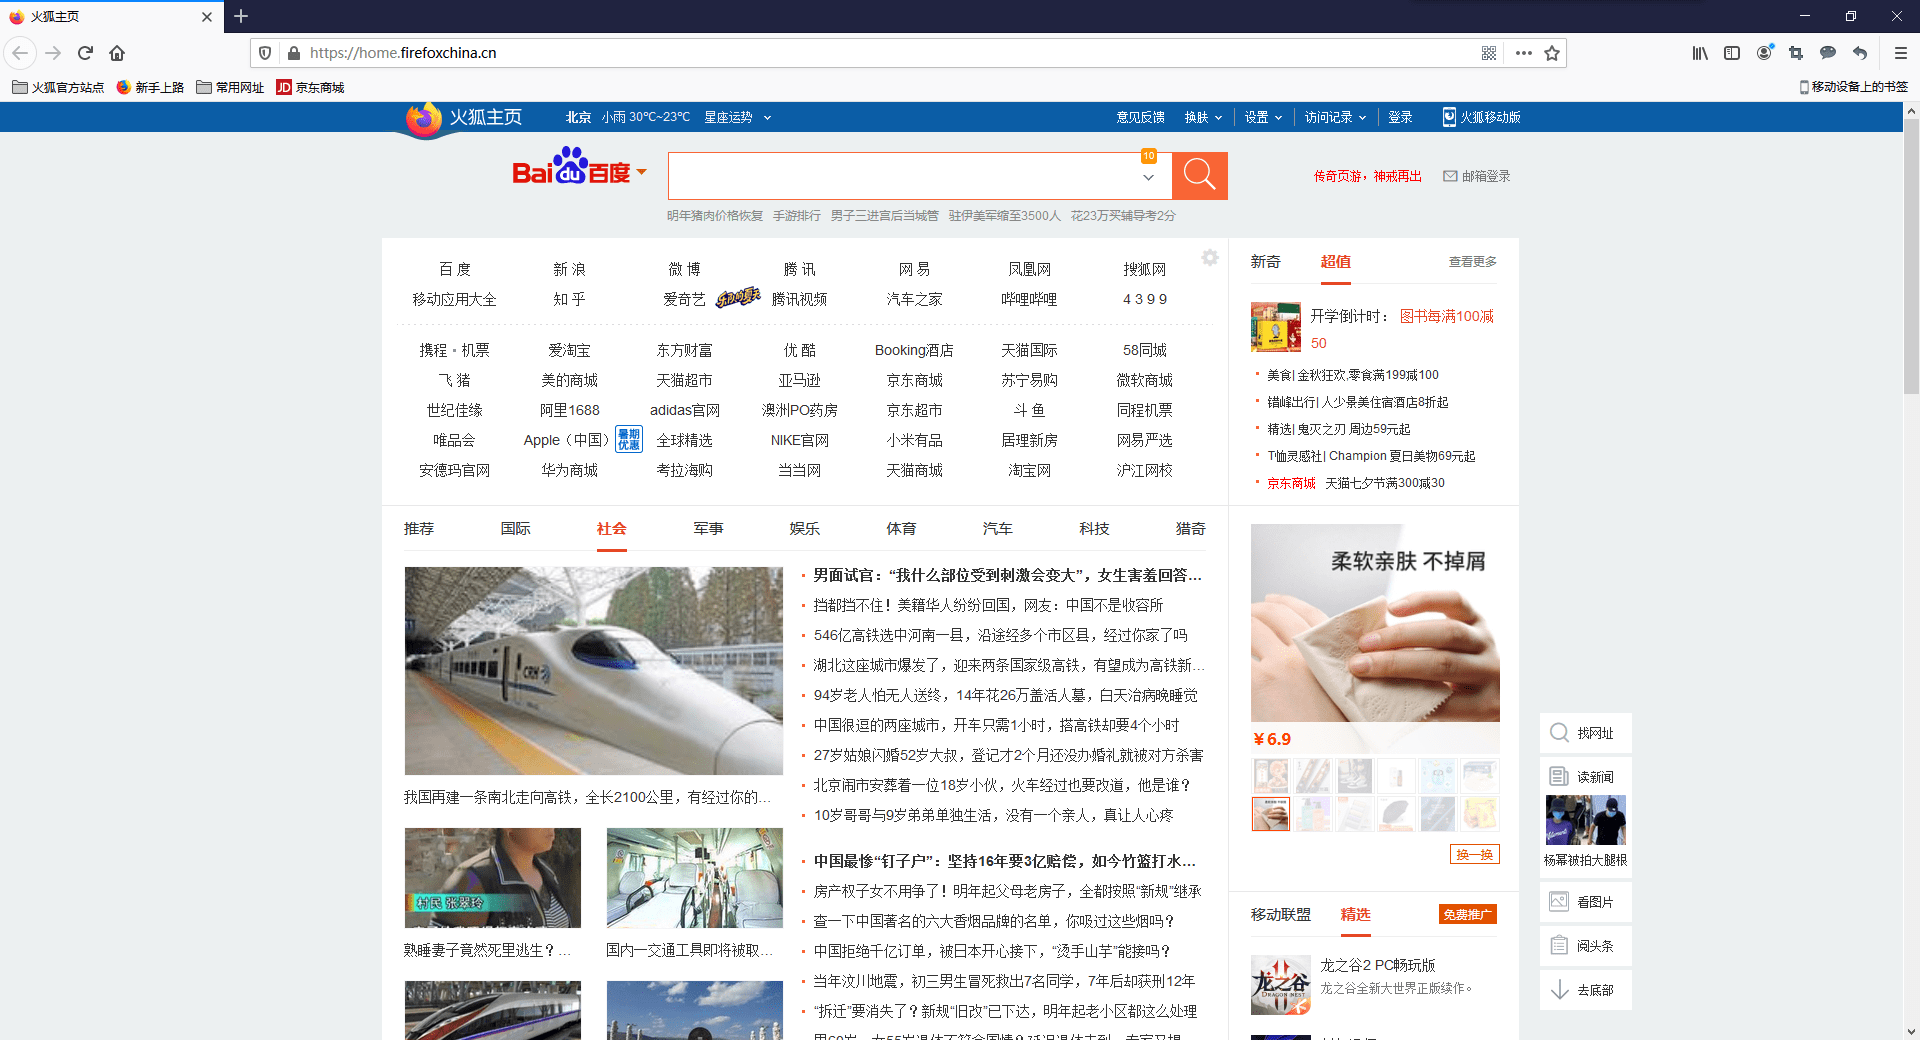This screenshot has width=1920, height=1040.
Task: Reload the current page
Action: (85, 53)
